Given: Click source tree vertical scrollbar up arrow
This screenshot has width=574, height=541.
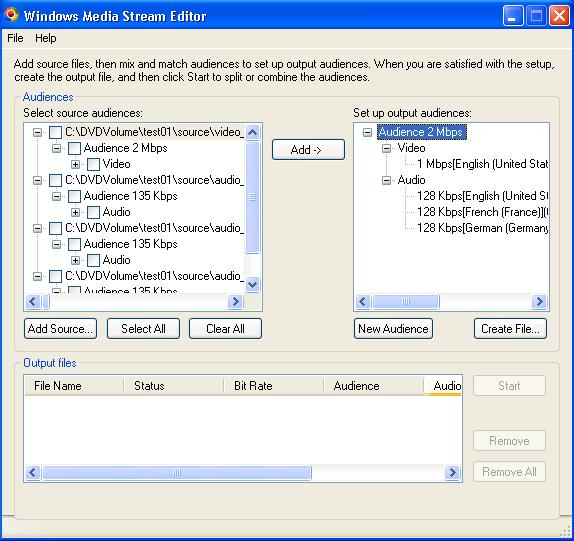Looking at the screenshot, I should click(253, 132).
